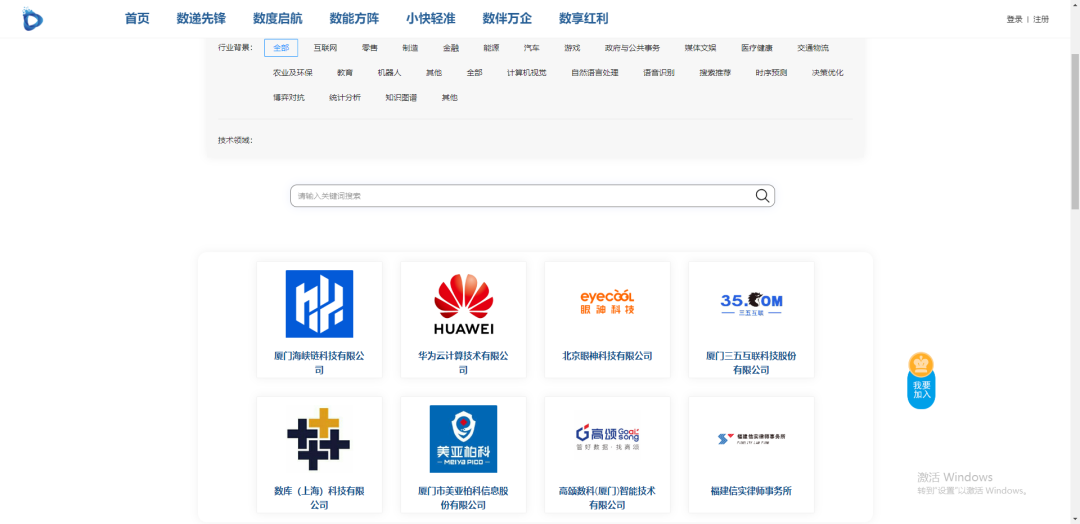
Task: Select 其他 filter beside 机器人
Action: [434, 72]
